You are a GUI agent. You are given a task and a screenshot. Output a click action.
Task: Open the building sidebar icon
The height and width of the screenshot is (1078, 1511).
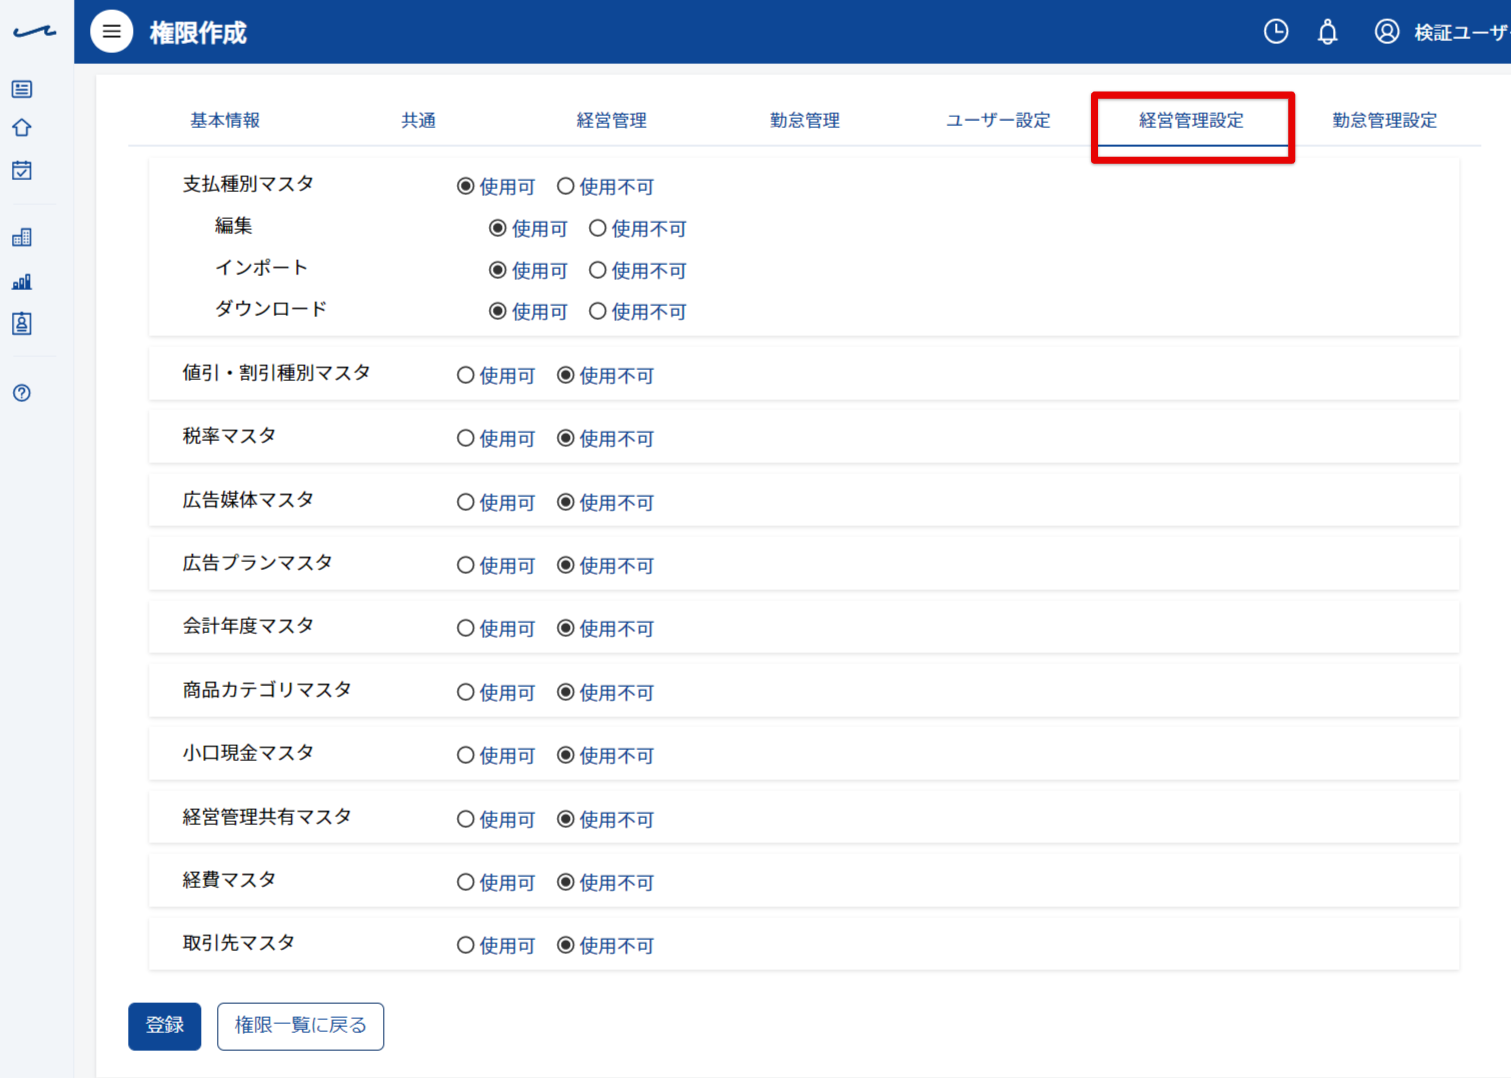pyautogui.click(x=22, y=238)
